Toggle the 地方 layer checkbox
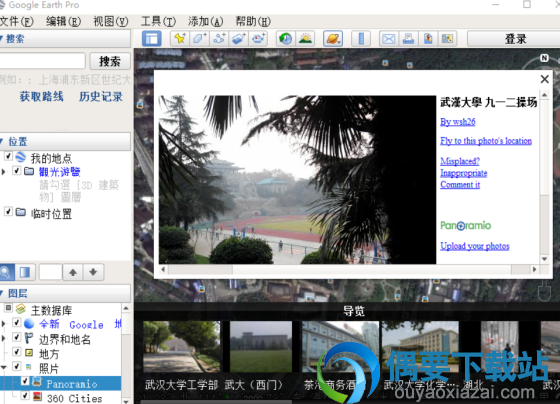The width and height of the screenshot is (560, 404). [17, 351]
